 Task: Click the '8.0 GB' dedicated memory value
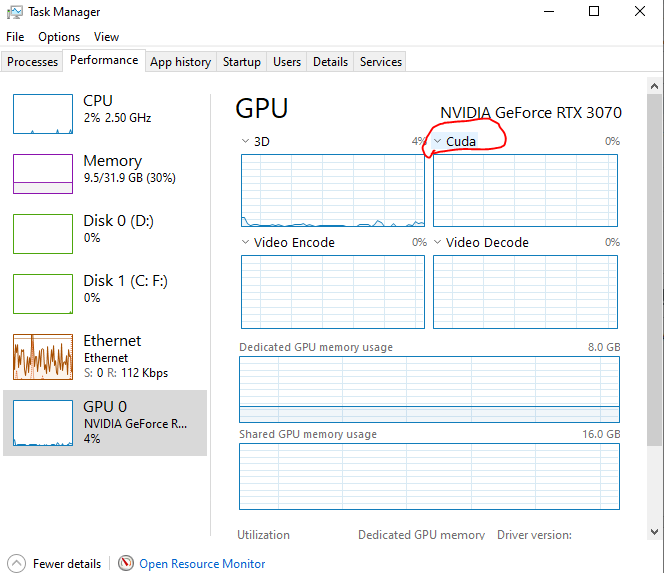(x=604, y=347)
